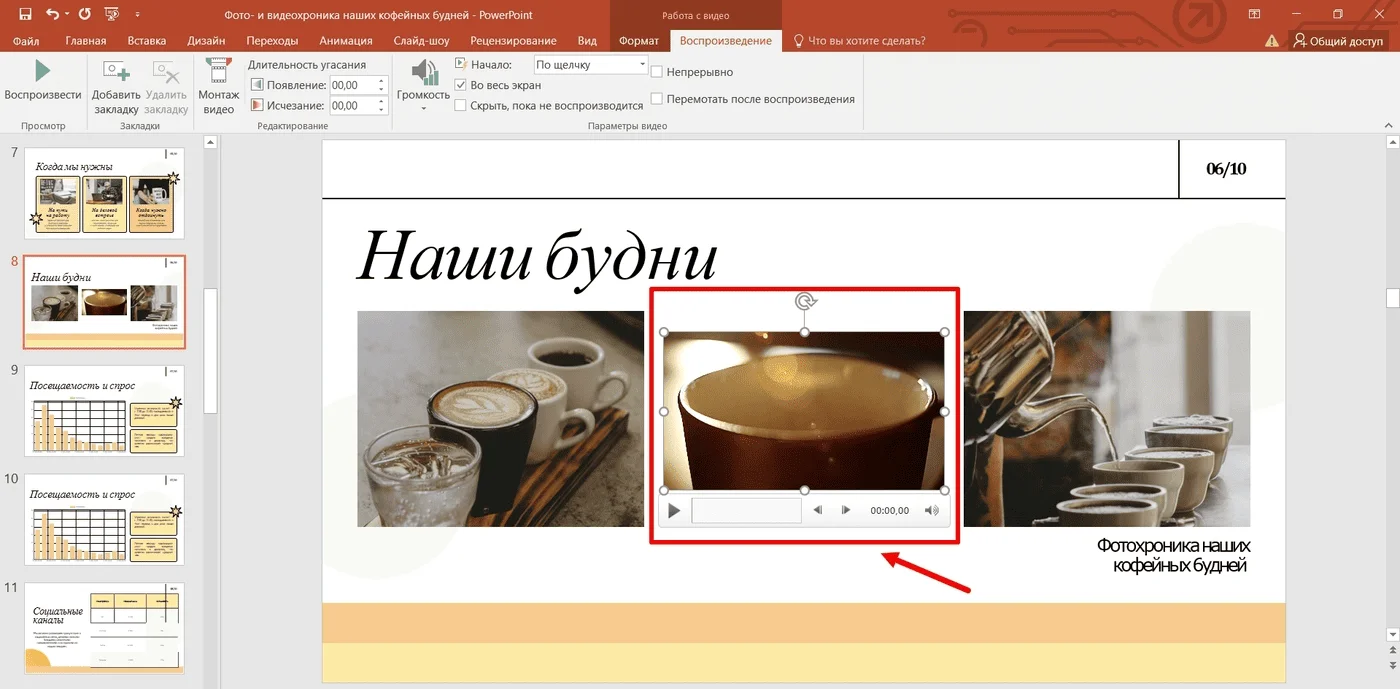Click the rotate handle above the video
This screenshot has height=689, width=1400.
point(804,301)
